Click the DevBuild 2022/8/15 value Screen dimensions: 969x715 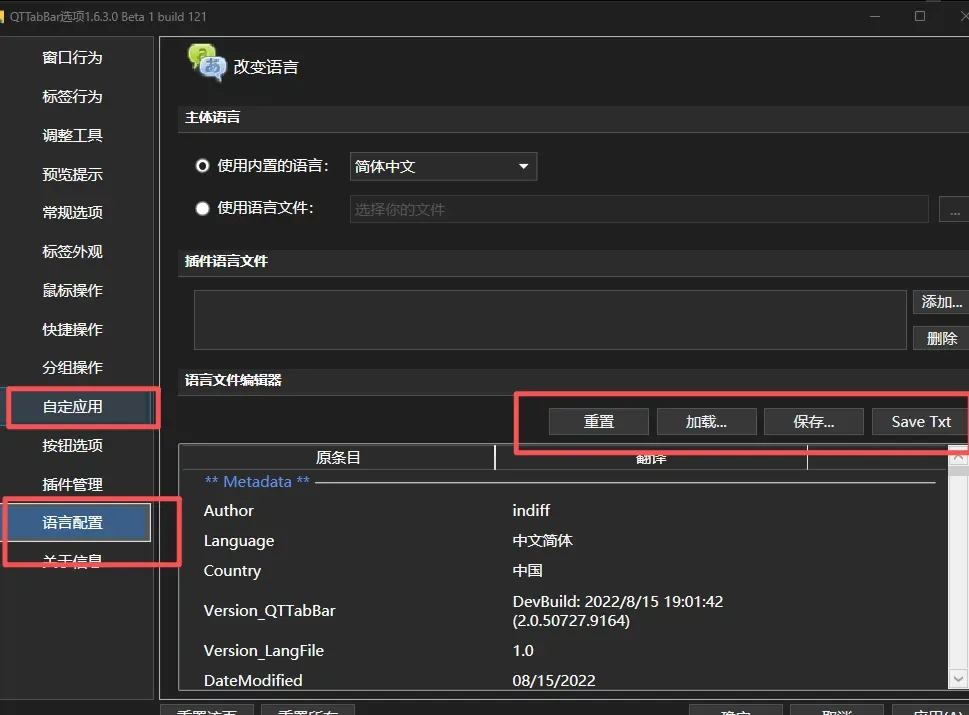pos(617,611)
